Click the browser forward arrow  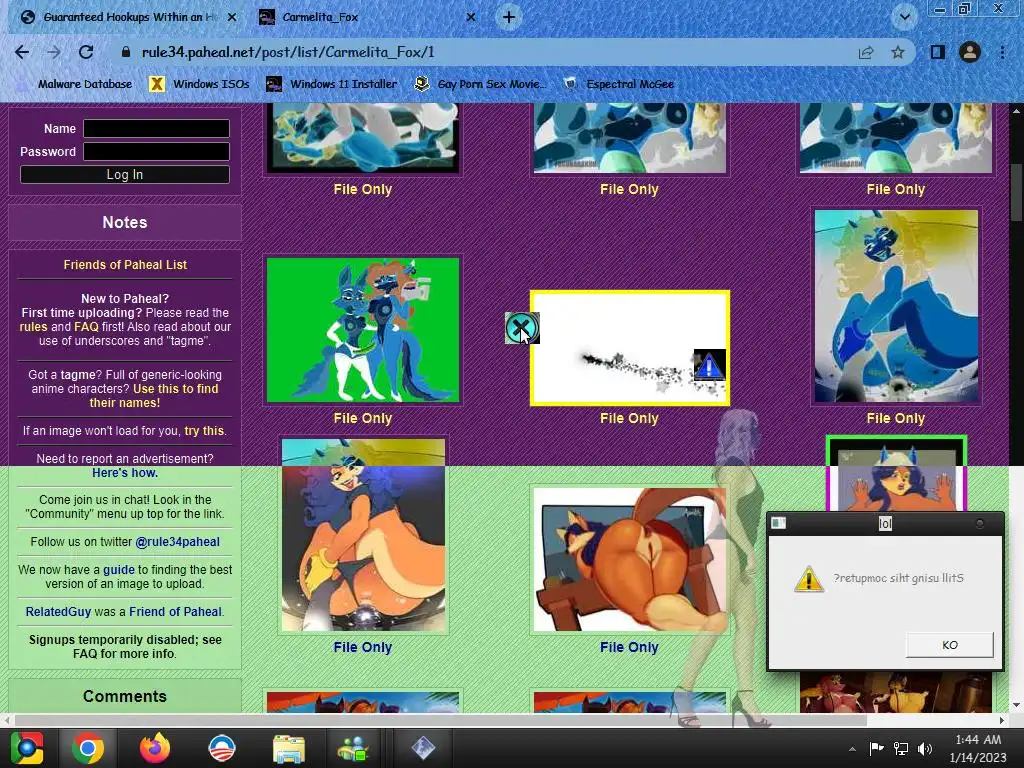[54, 52]
